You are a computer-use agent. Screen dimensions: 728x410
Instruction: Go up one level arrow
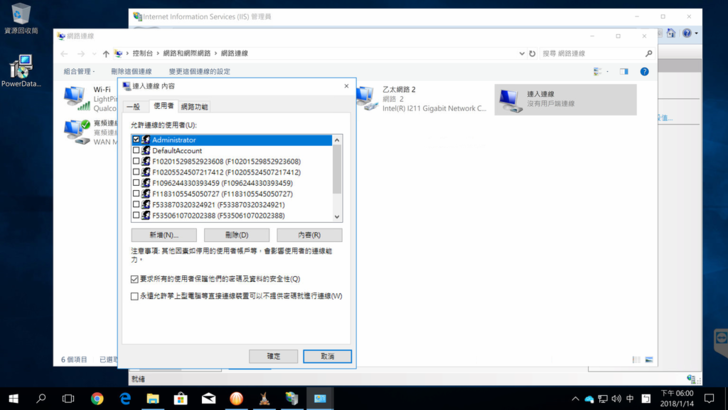(106, 54)
